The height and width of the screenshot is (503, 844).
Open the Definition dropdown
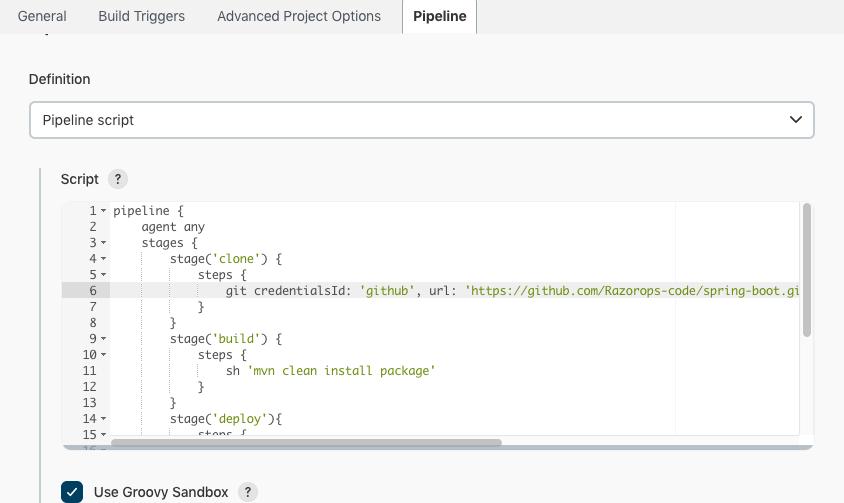tap(421, 120)
